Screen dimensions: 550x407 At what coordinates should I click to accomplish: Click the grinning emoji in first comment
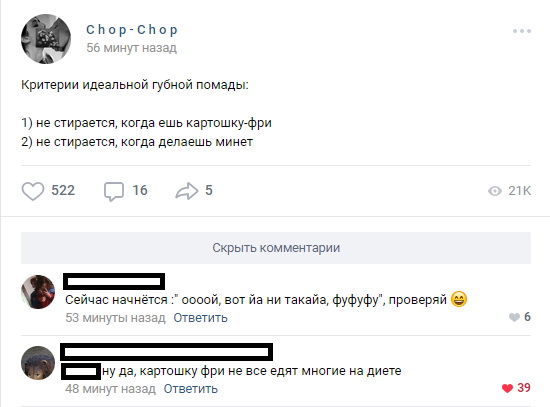pyautogui.click(x=459, y=299)
